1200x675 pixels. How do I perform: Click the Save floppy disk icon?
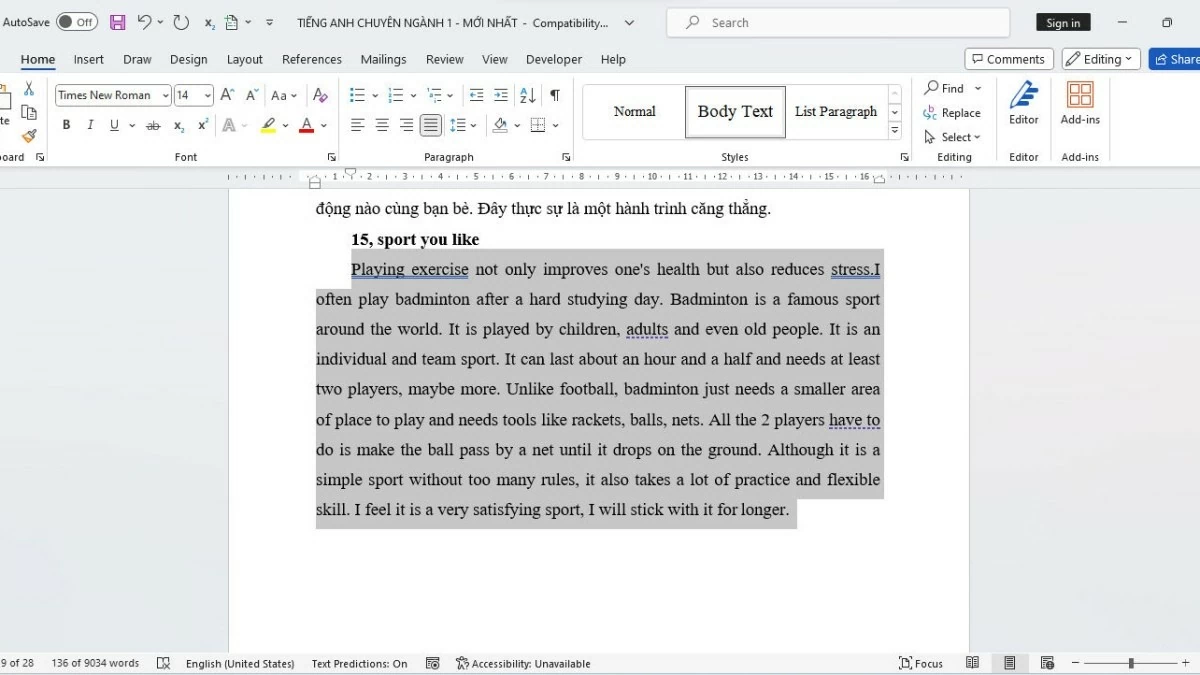coord(117,22)
